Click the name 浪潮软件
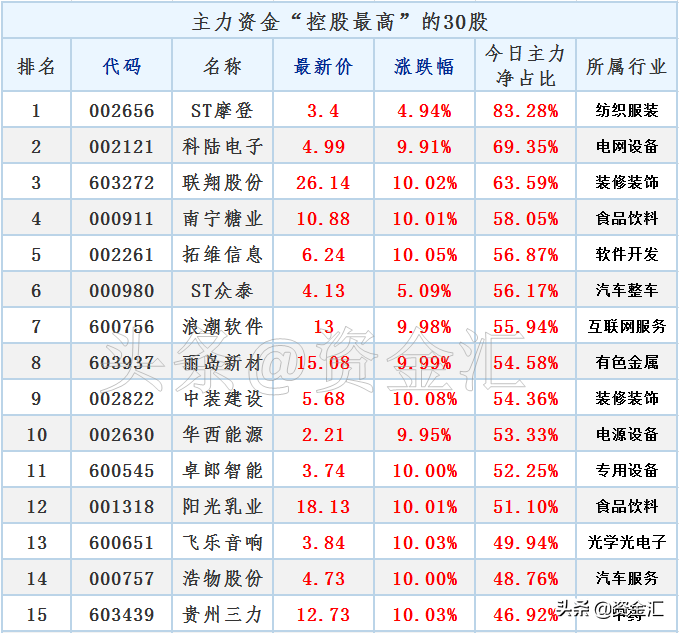Screen dimensions: 679x633 222,326
